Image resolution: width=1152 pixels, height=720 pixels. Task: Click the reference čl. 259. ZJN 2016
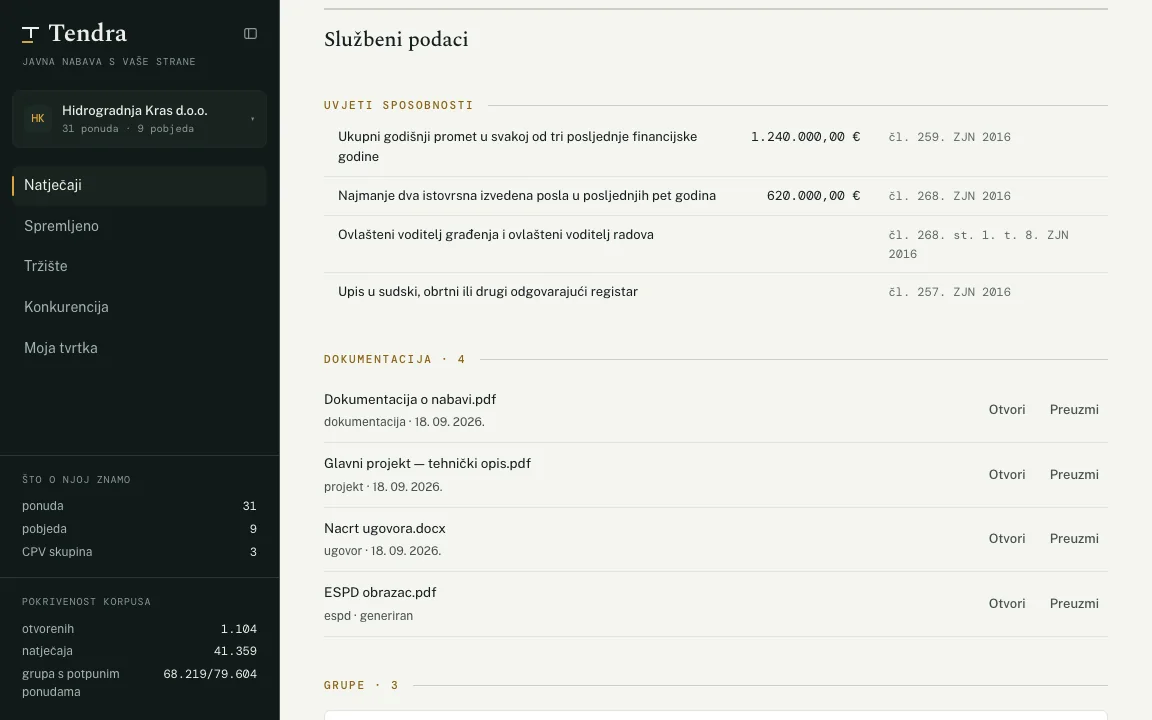coord(949,137)
